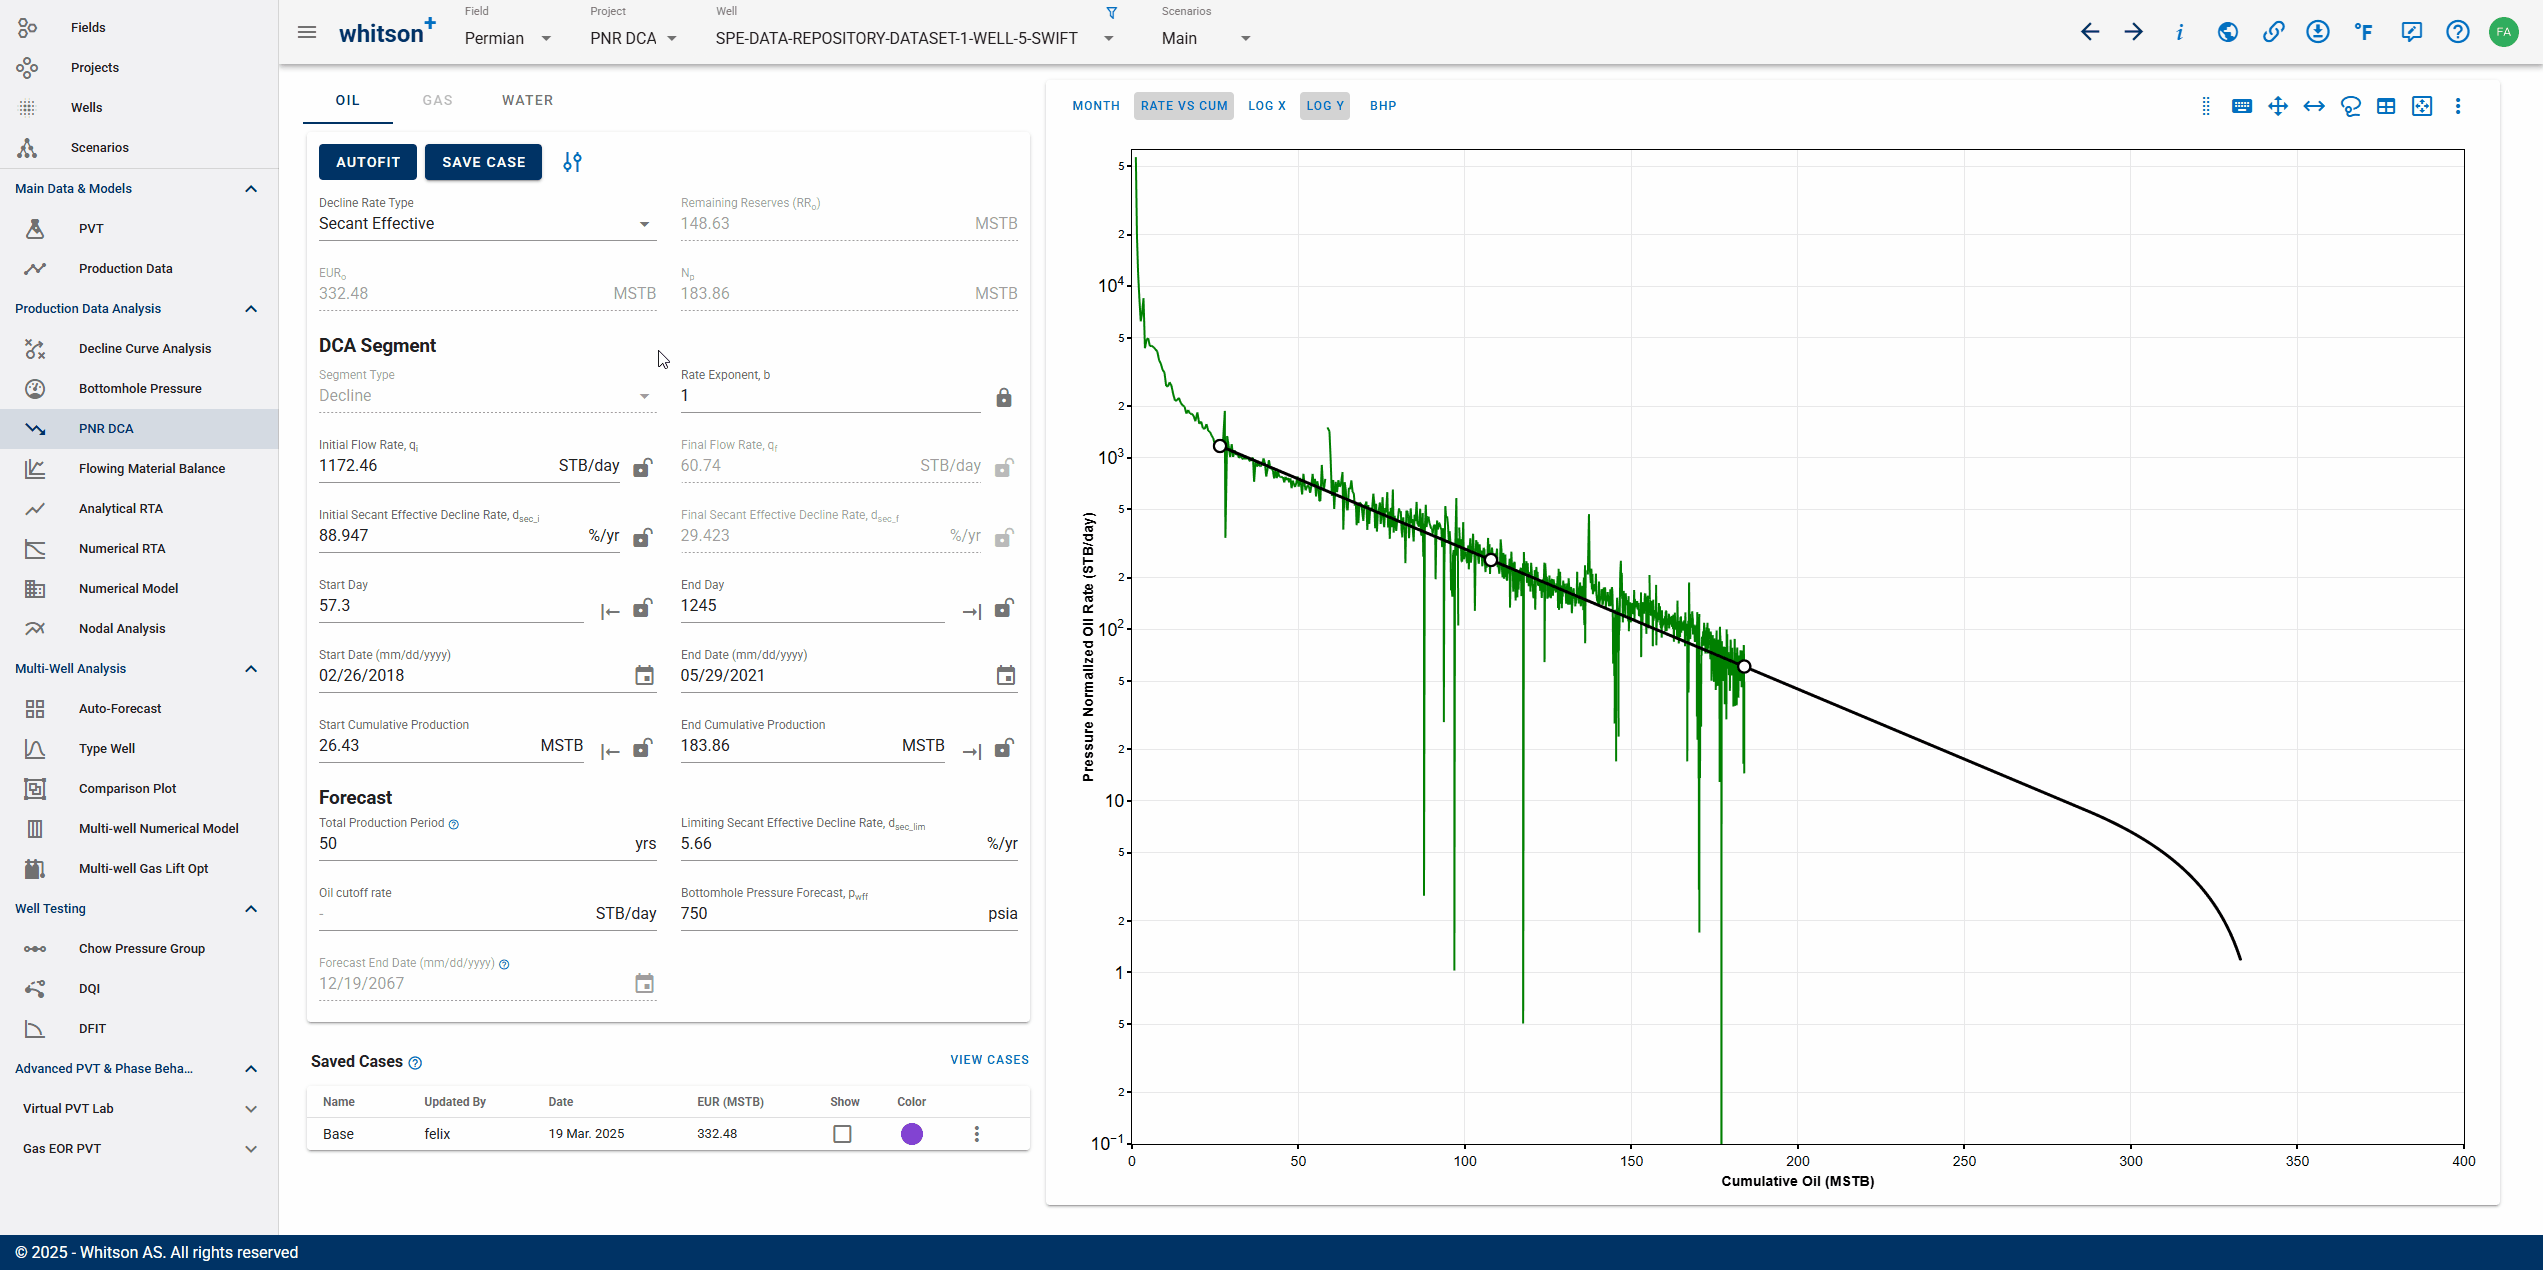Click the purple color swatch for Base
Screen dimensions: 2543x1270
[x=911, y=1134]
